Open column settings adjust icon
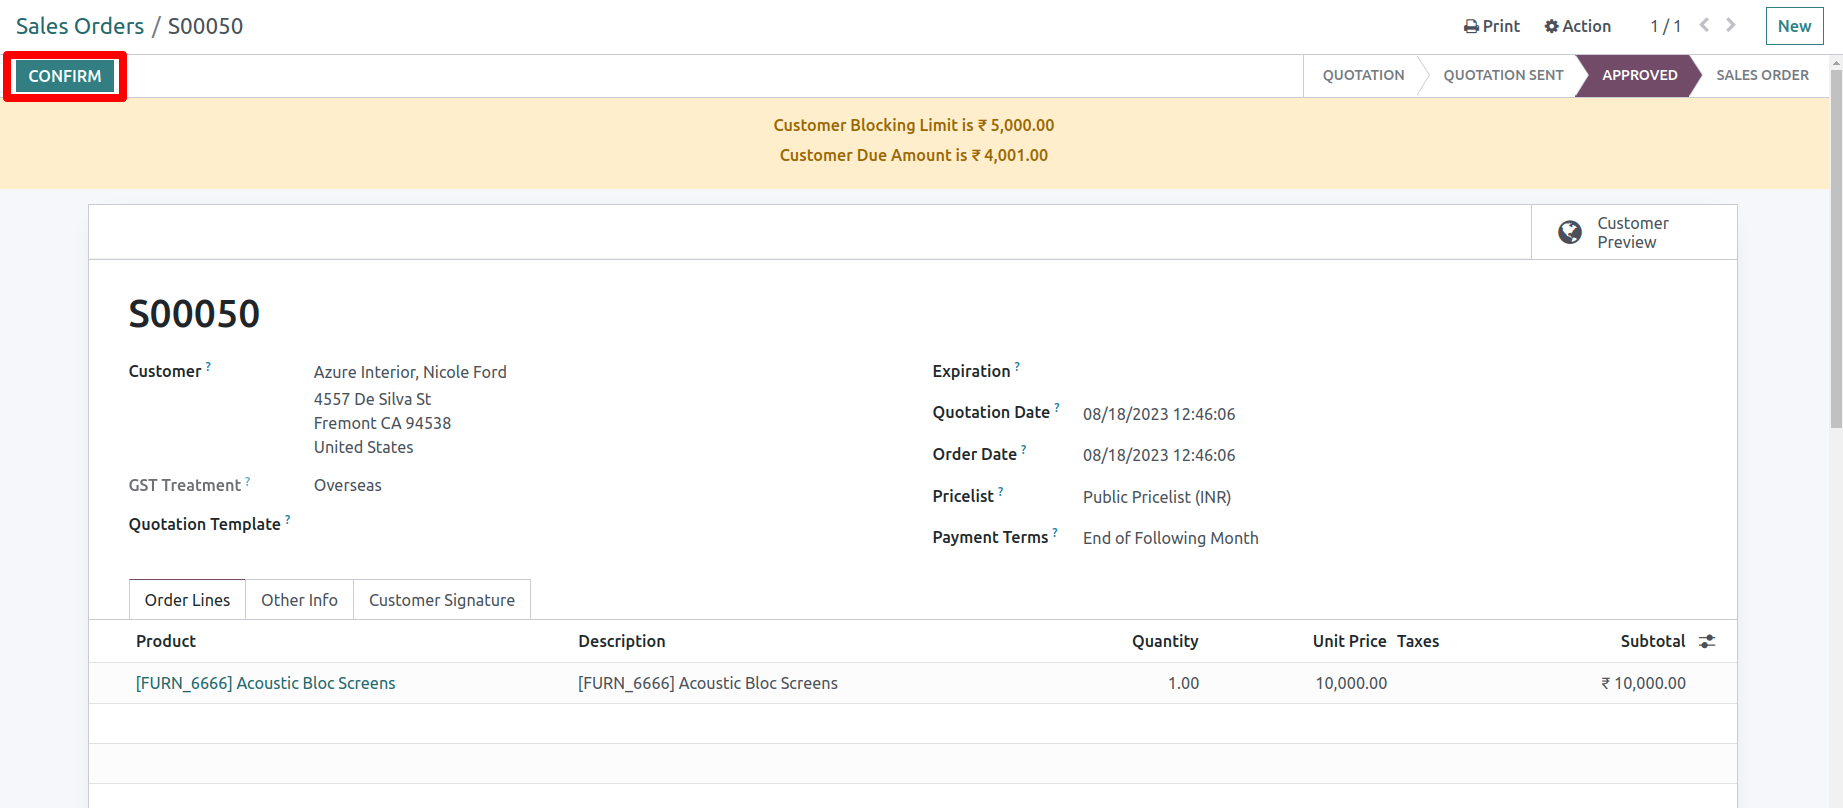 [x=1707, y=642]
